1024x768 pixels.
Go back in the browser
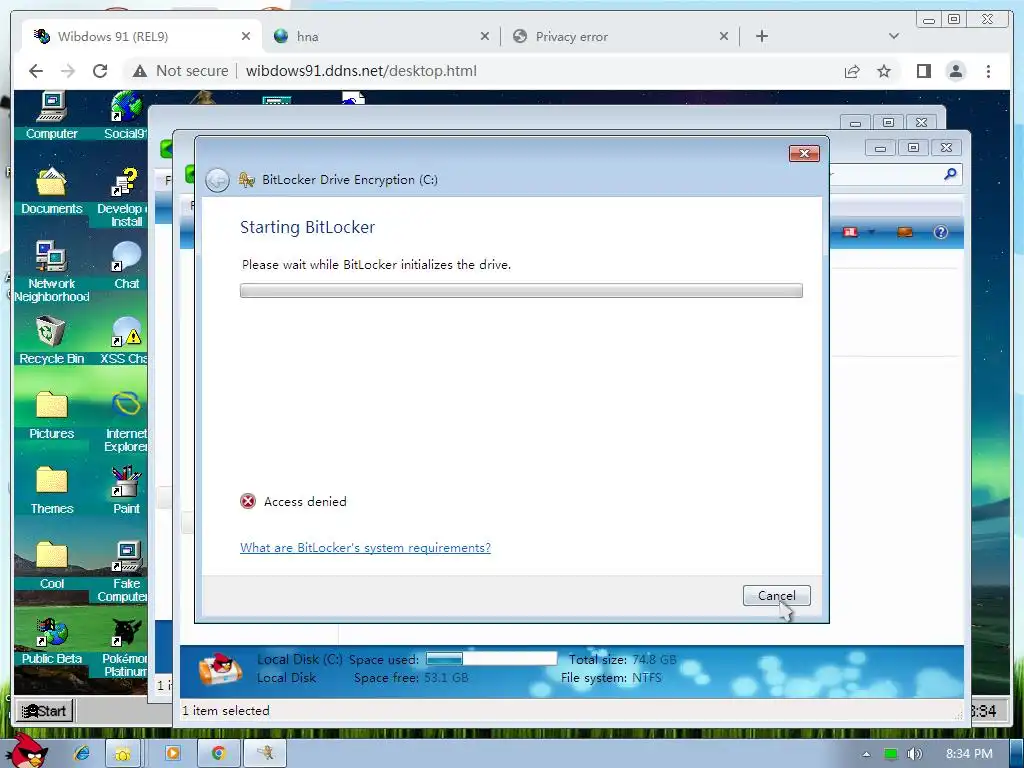(x=36, y=71)
